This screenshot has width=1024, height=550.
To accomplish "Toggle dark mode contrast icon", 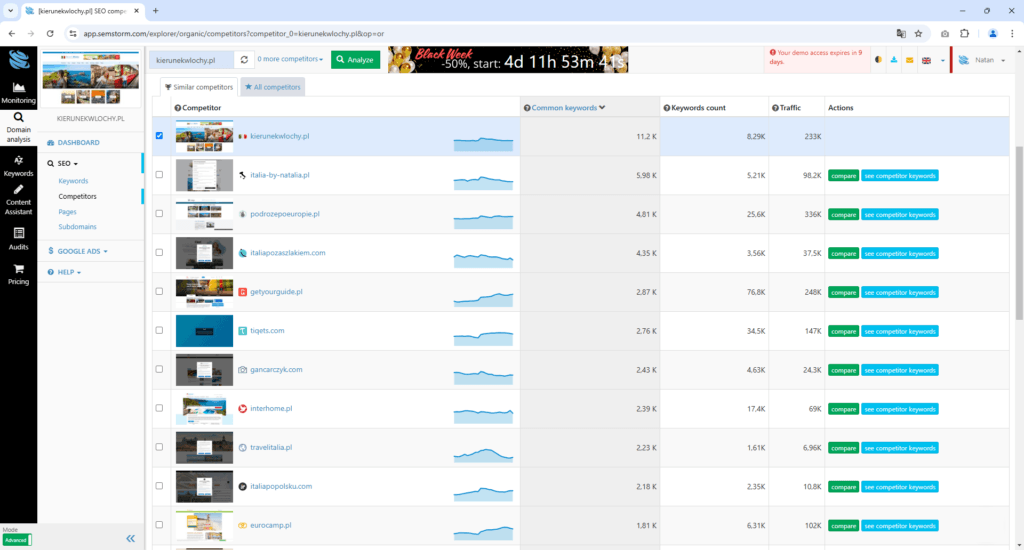I will click(878, 60).
